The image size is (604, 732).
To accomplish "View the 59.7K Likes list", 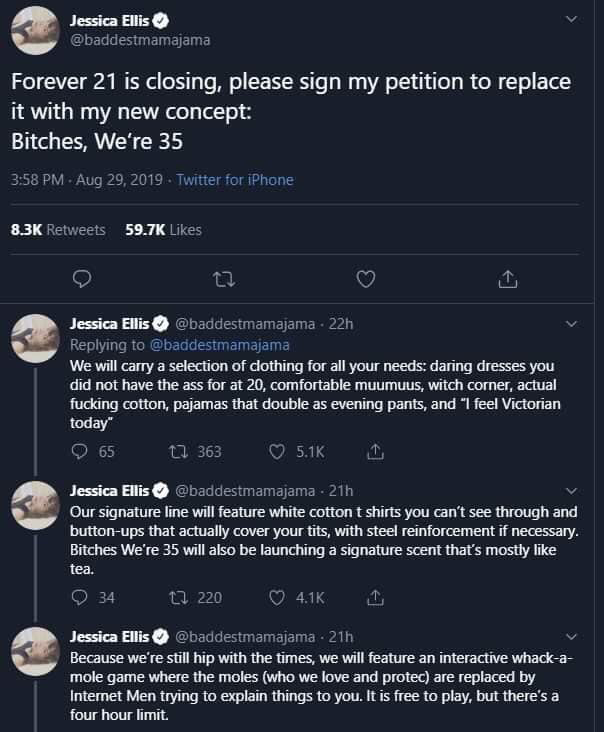I will tap(163, 229).
